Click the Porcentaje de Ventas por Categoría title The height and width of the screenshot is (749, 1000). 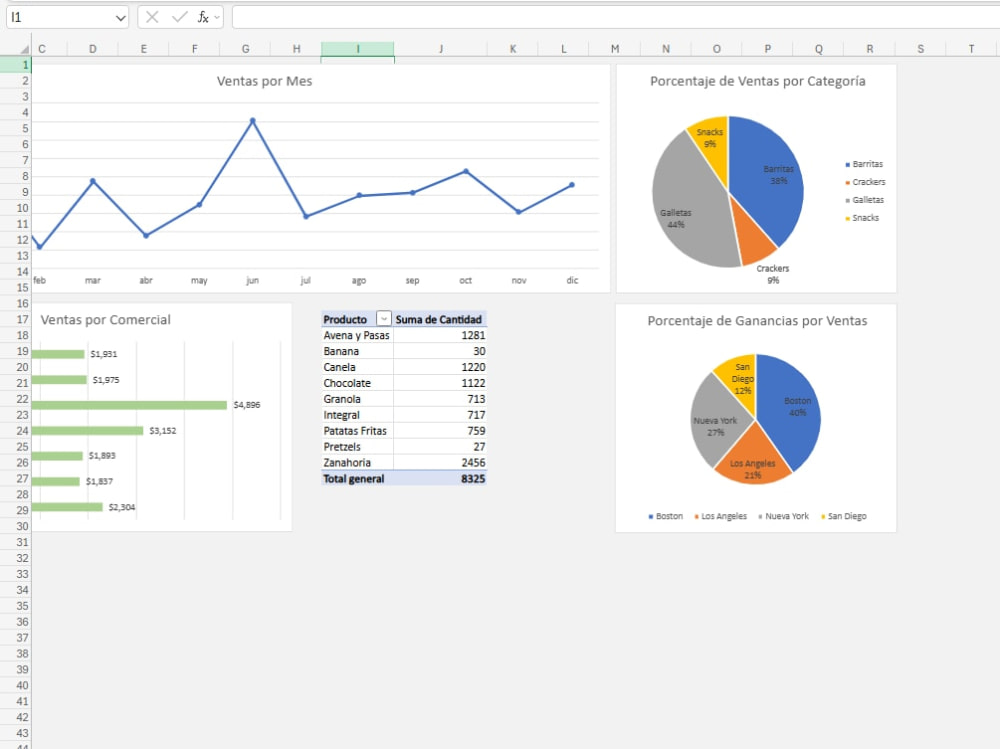coord(758,81)
